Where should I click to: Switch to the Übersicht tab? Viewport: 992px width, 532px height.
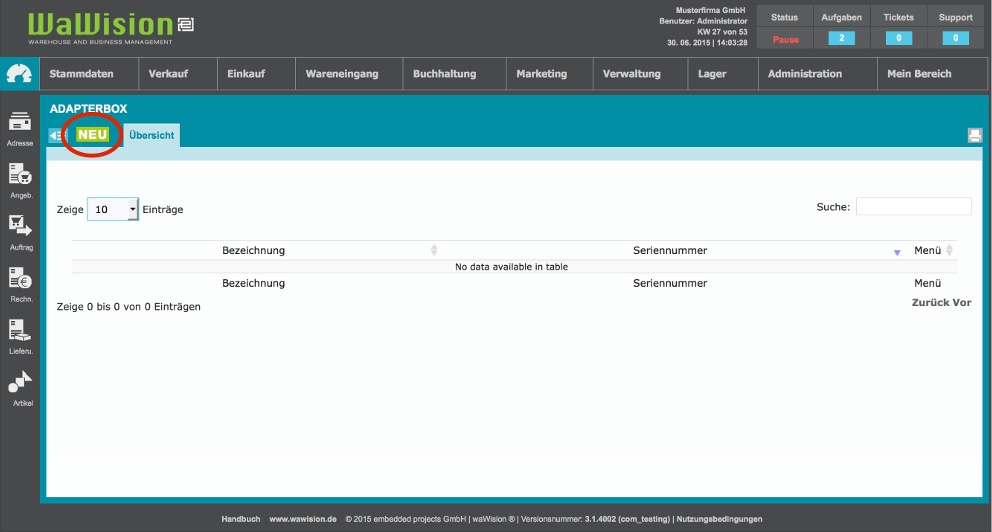click(152, 135)
